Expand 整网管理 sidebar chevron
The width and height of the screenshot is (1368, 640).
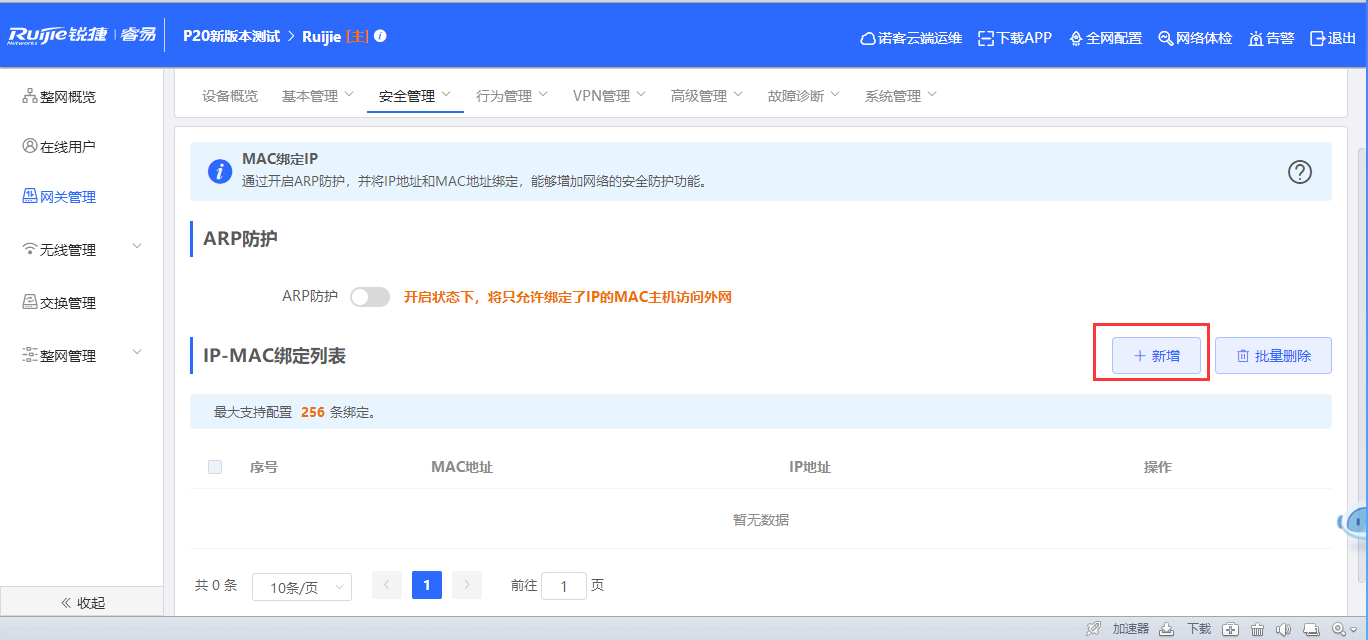coord(138,352)
